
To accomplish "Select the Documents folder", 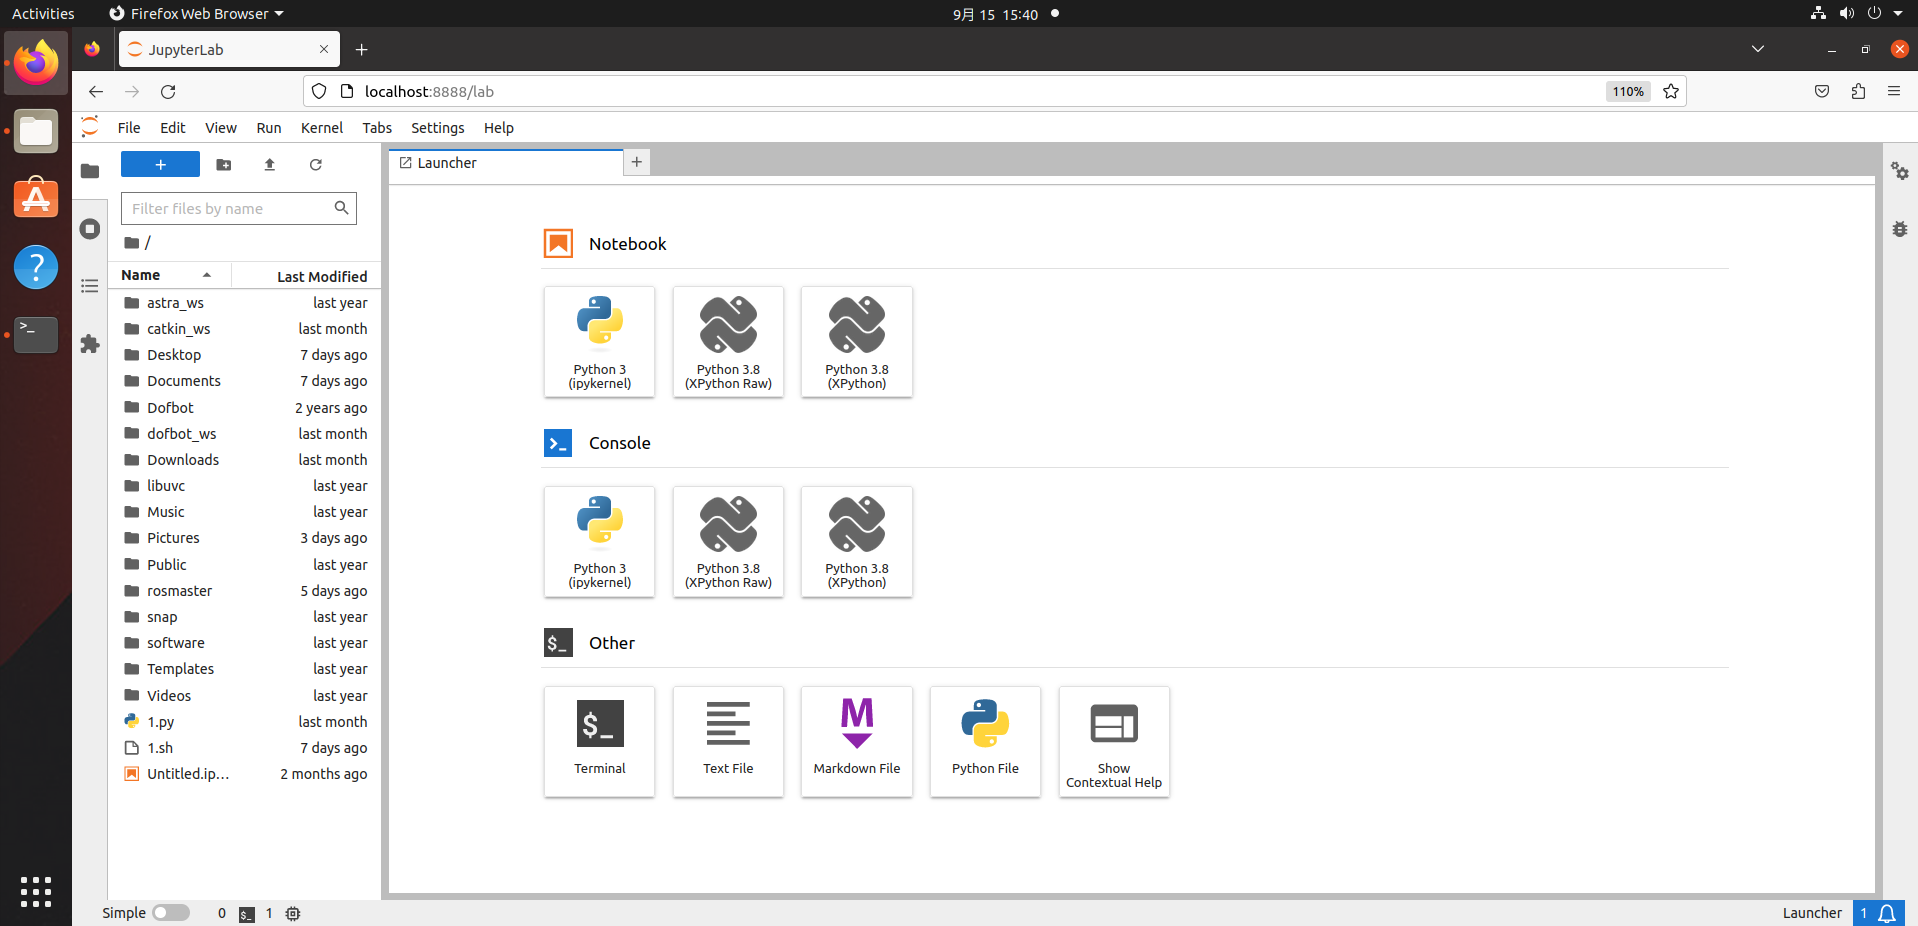I will tap(245, 381).
